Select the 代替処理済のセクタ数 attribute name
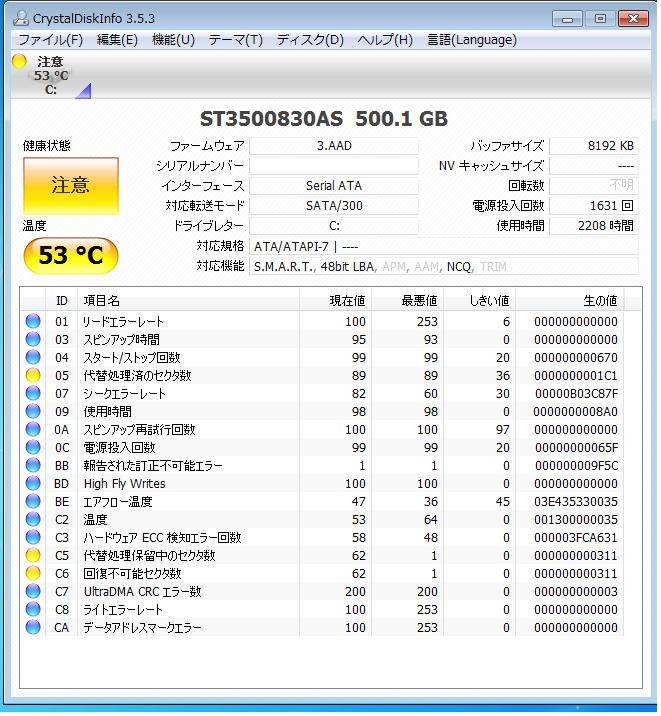The height and width of the screenshot is (716, 661). pos(137,375)
